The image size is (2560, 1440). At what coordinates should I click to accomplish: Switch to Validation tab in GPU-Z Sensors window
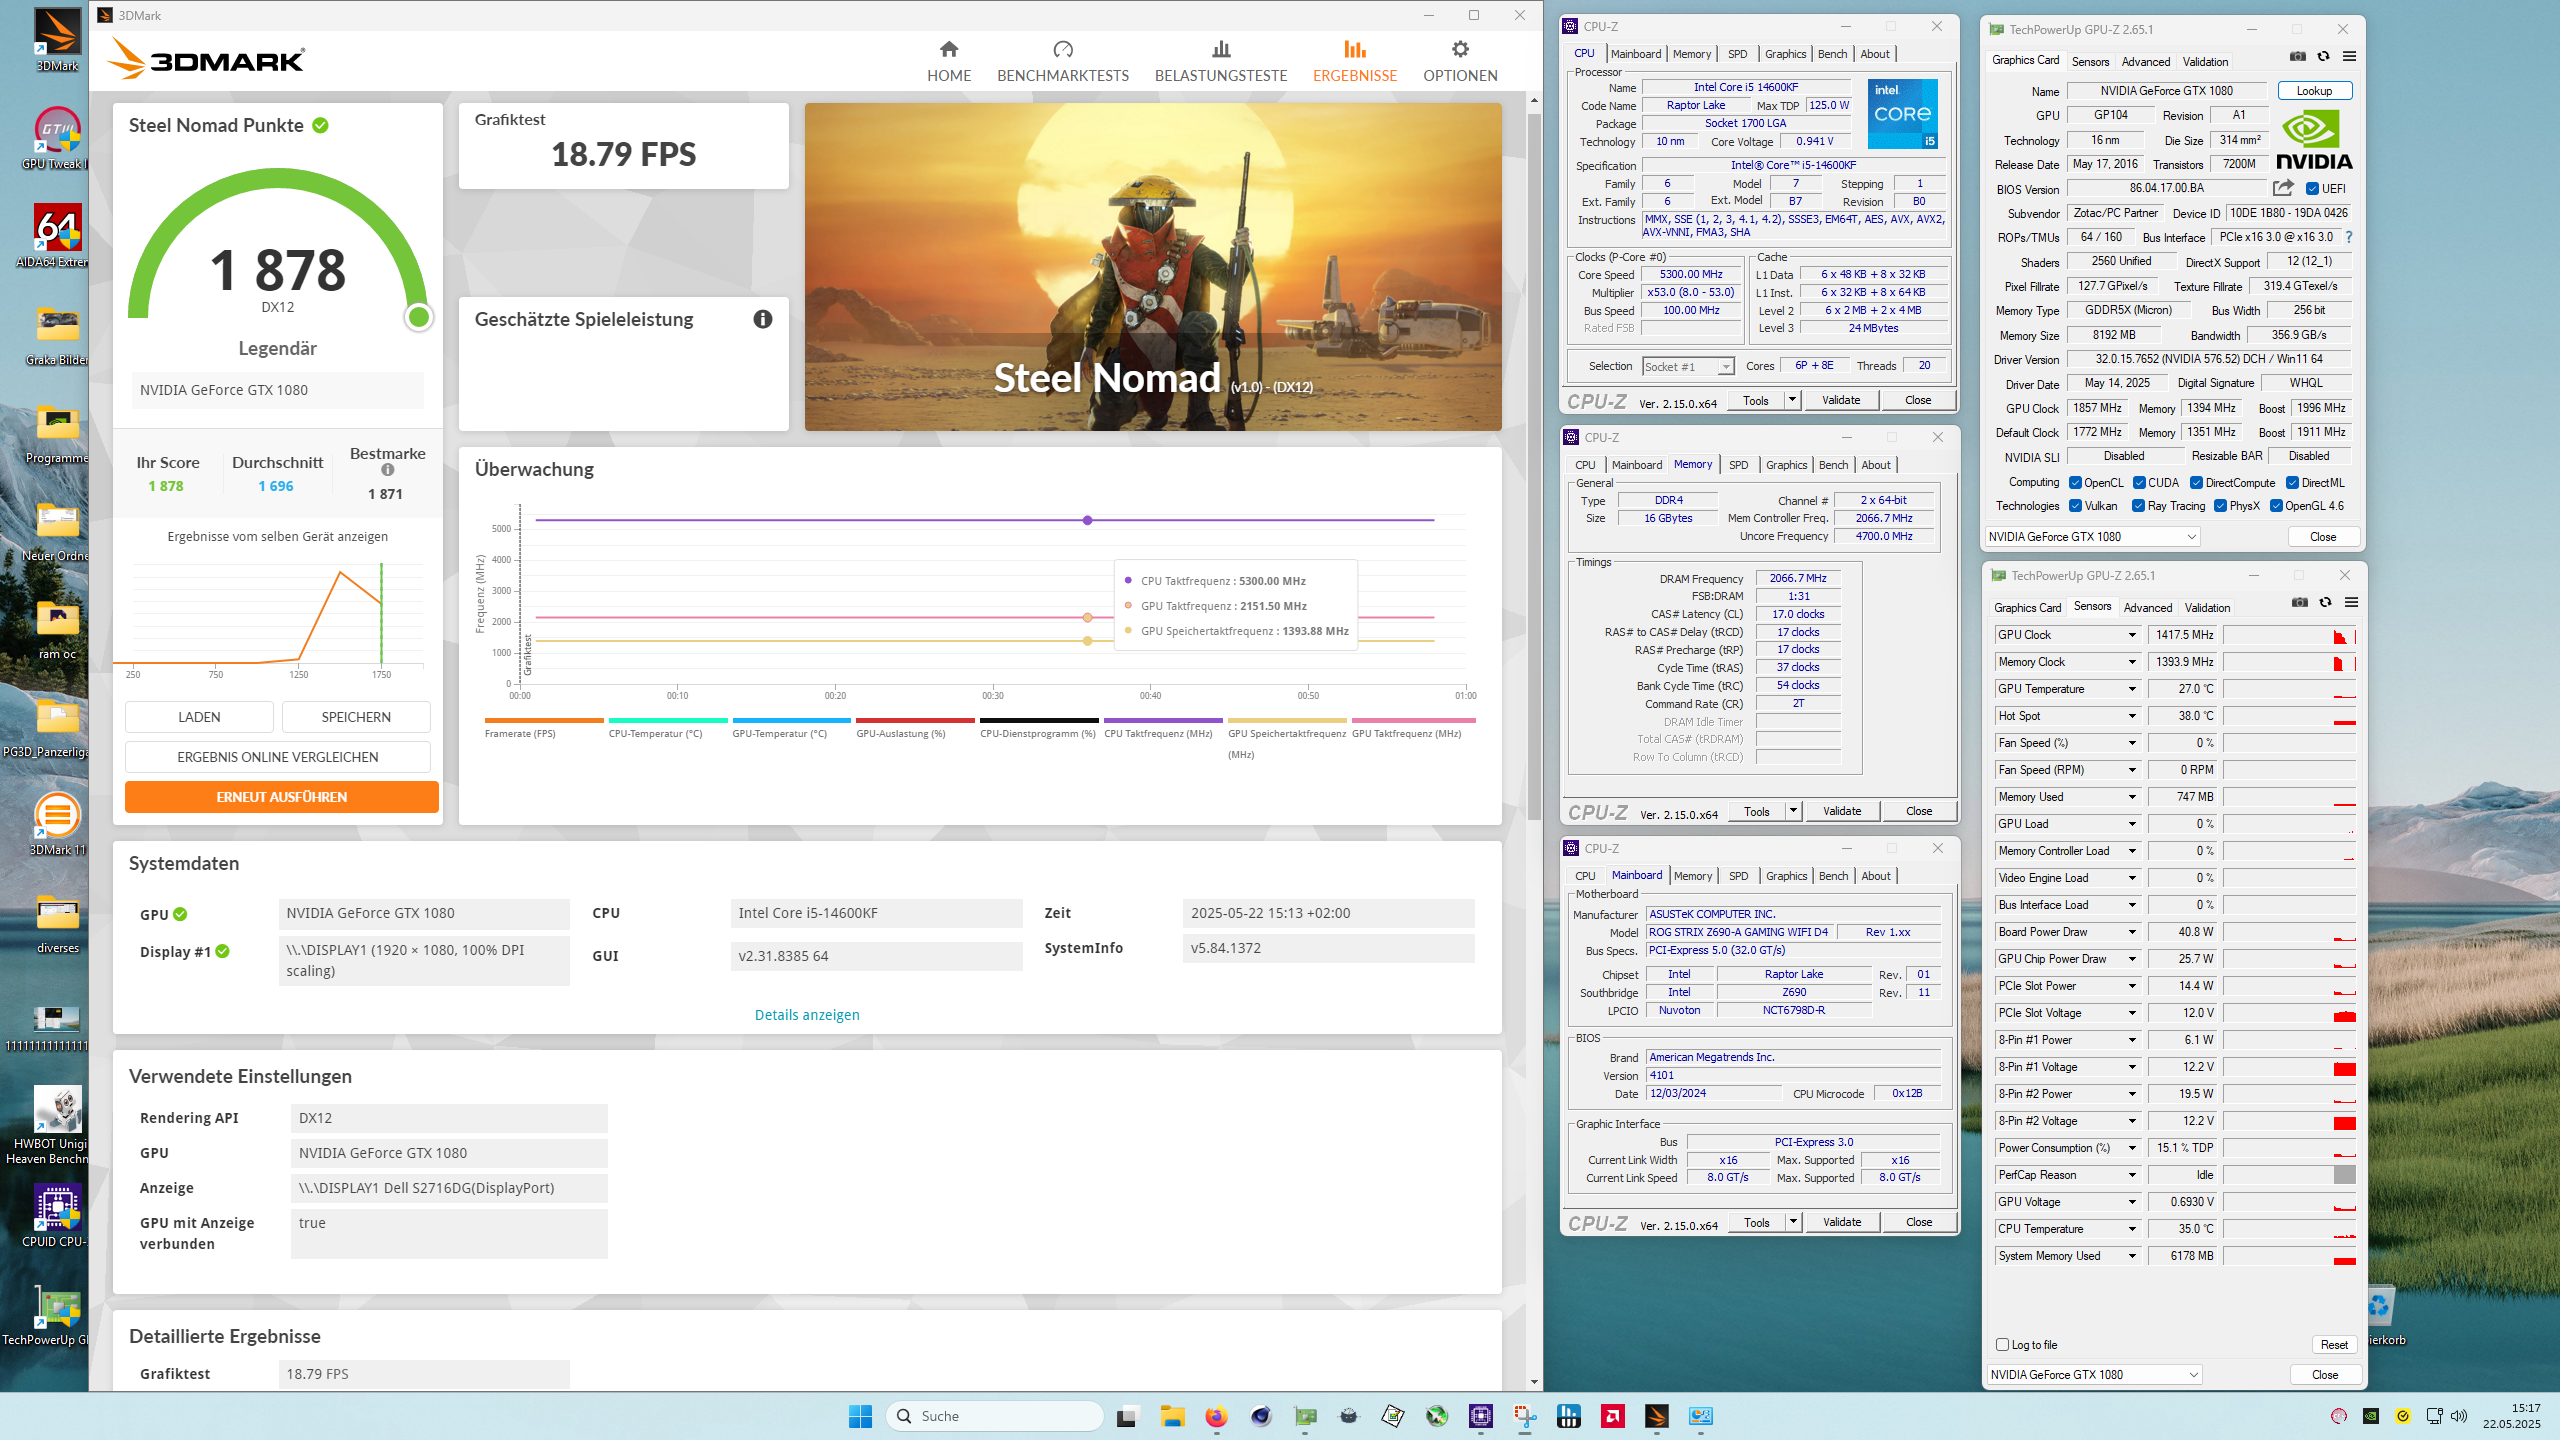click(x=2207, y=608)
